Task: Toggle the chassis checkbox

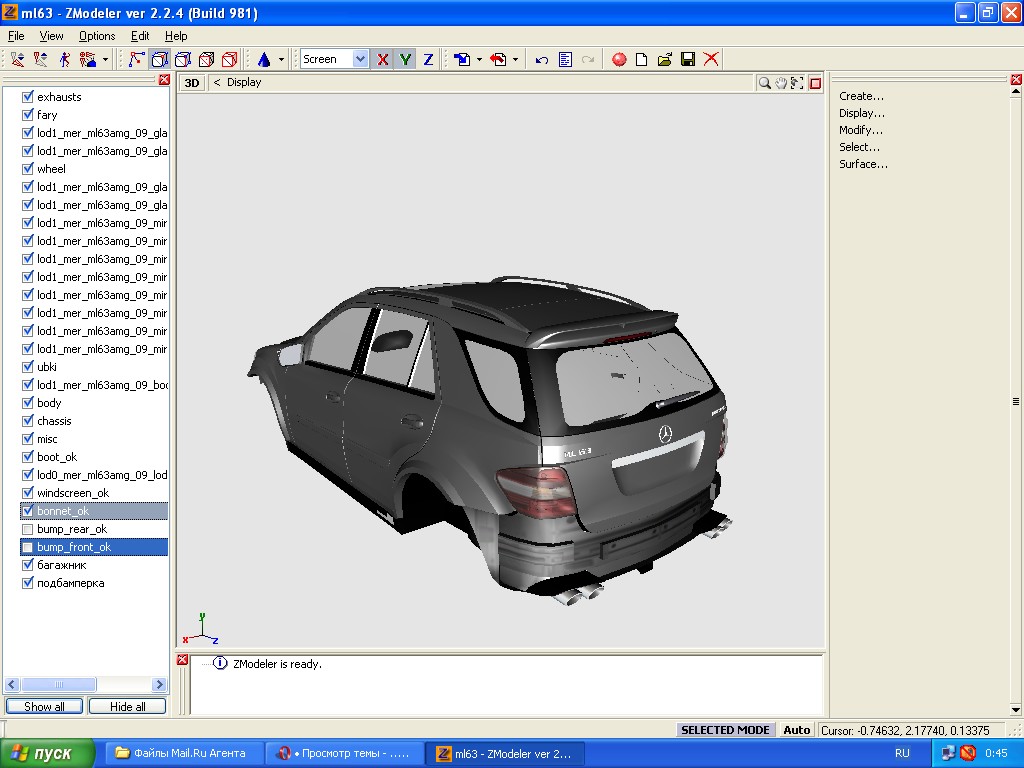Action: pos(27,421)
